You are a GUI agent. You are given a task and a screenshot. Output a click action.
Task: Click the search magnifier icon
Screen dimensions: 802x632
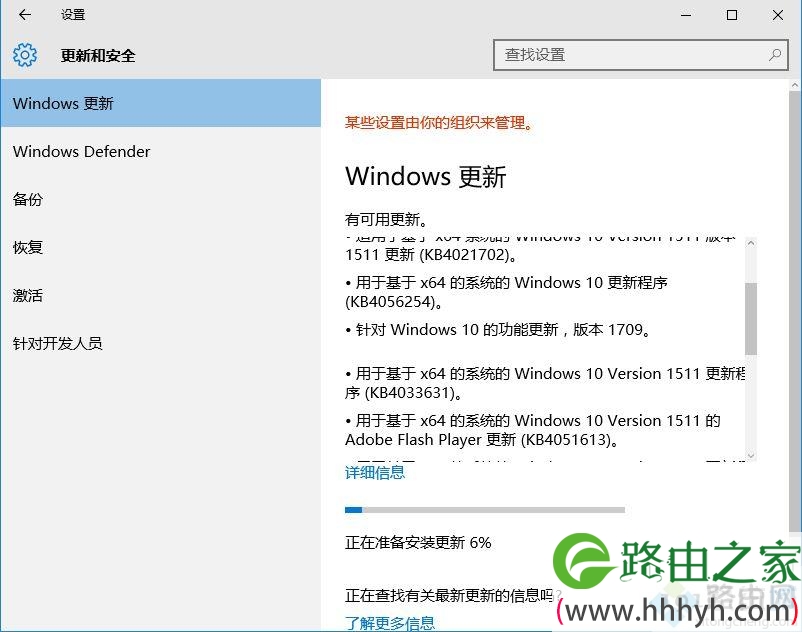(x=775, y=55)
